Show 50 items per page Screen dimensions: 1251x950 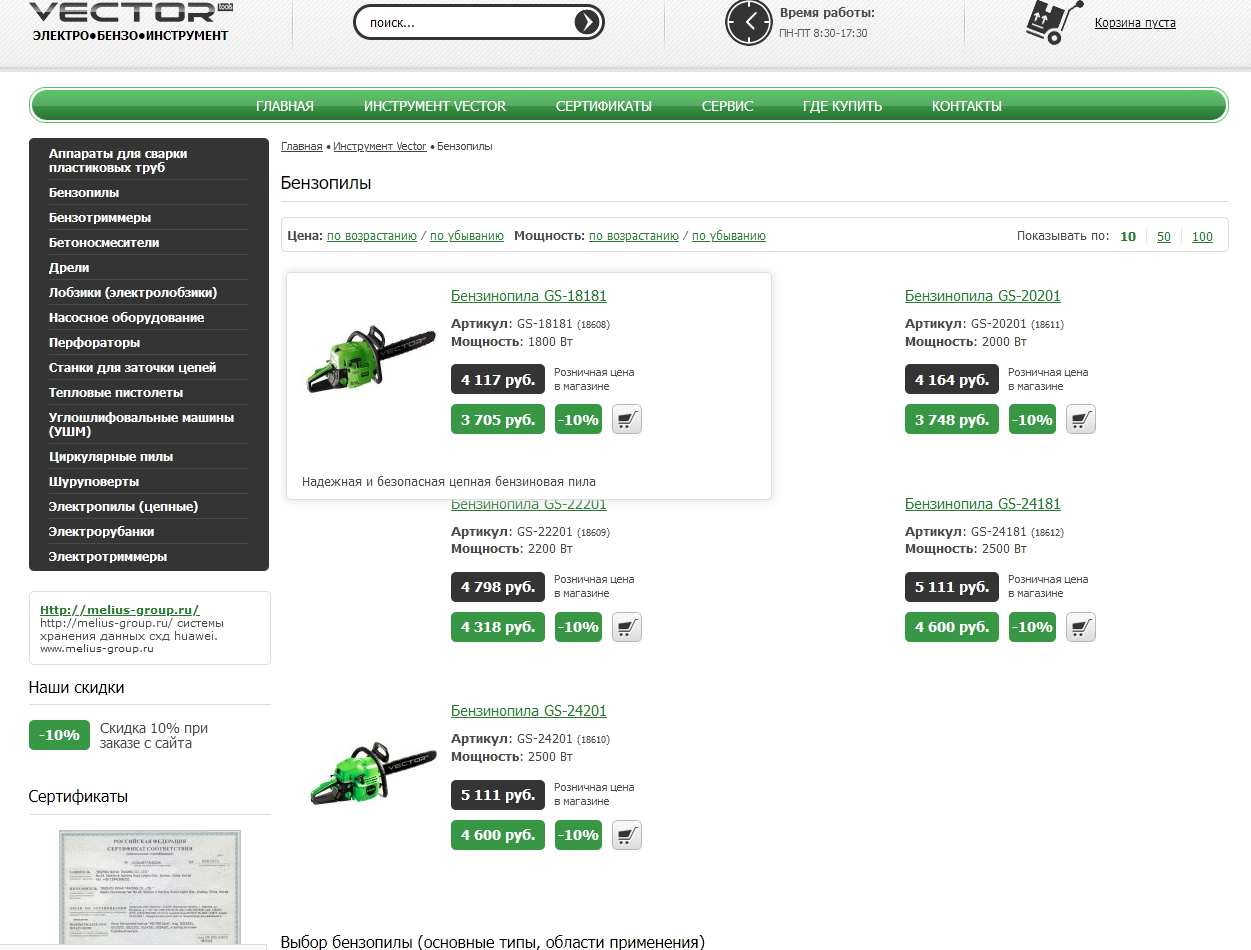point(1164,237)
